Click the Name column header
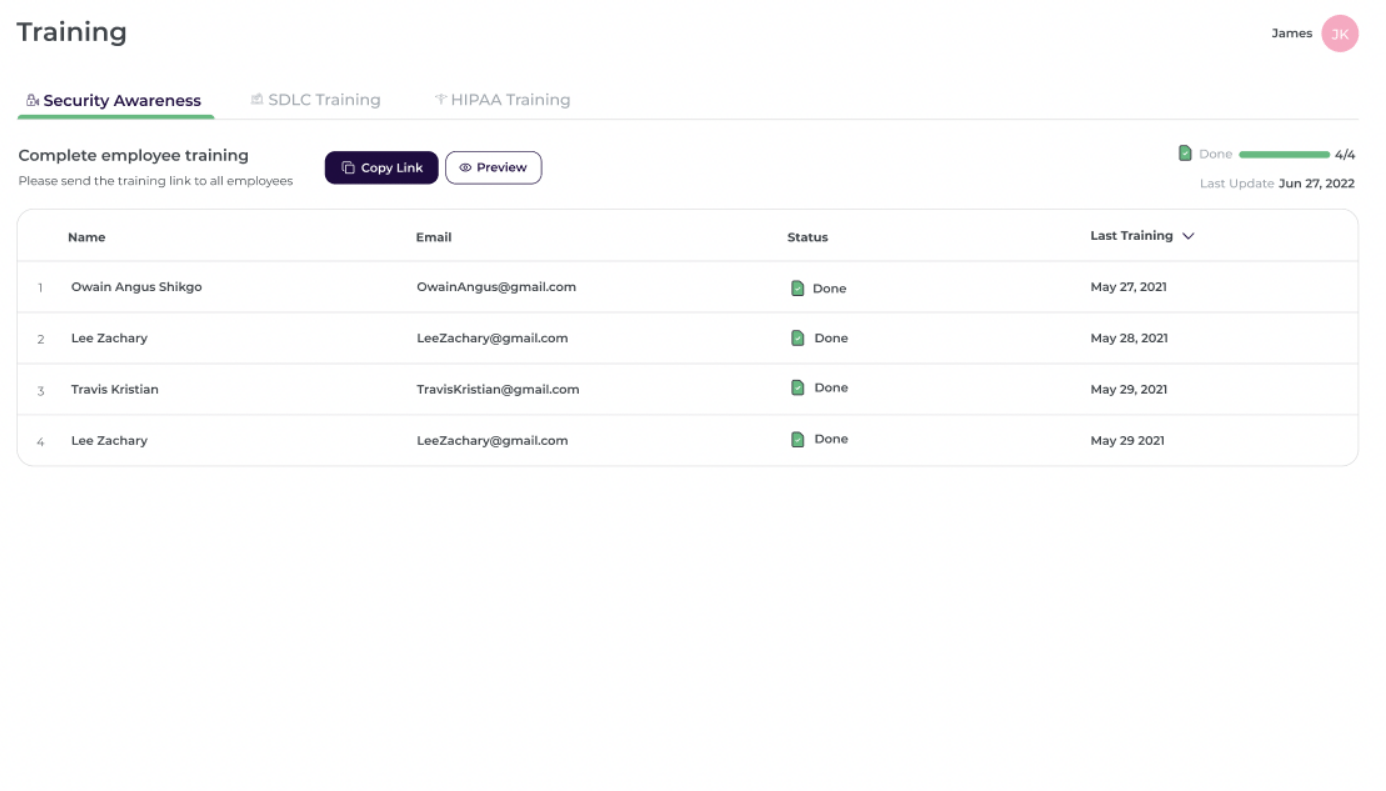1386x791 pixels. point(86,238)
